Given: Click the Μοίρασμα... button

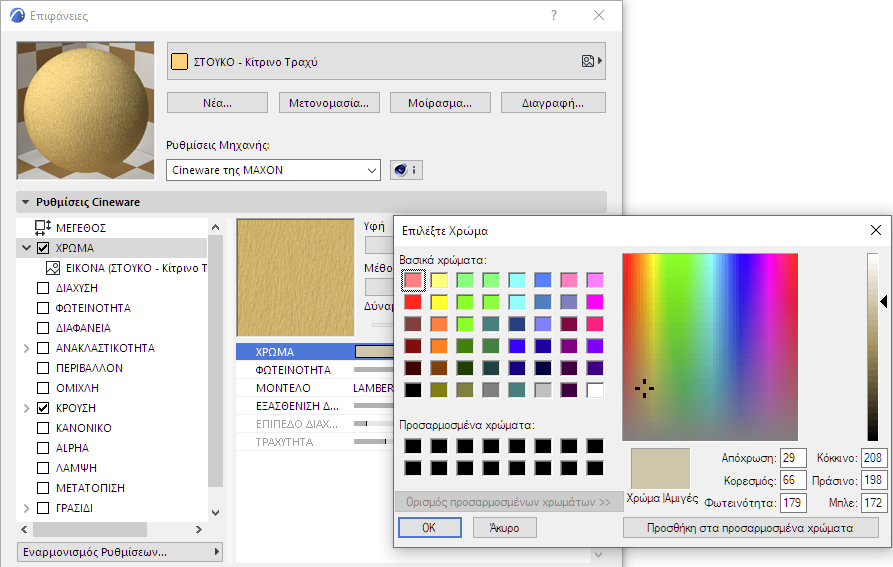Looking at the screenshot, I should tap(440, 103).
